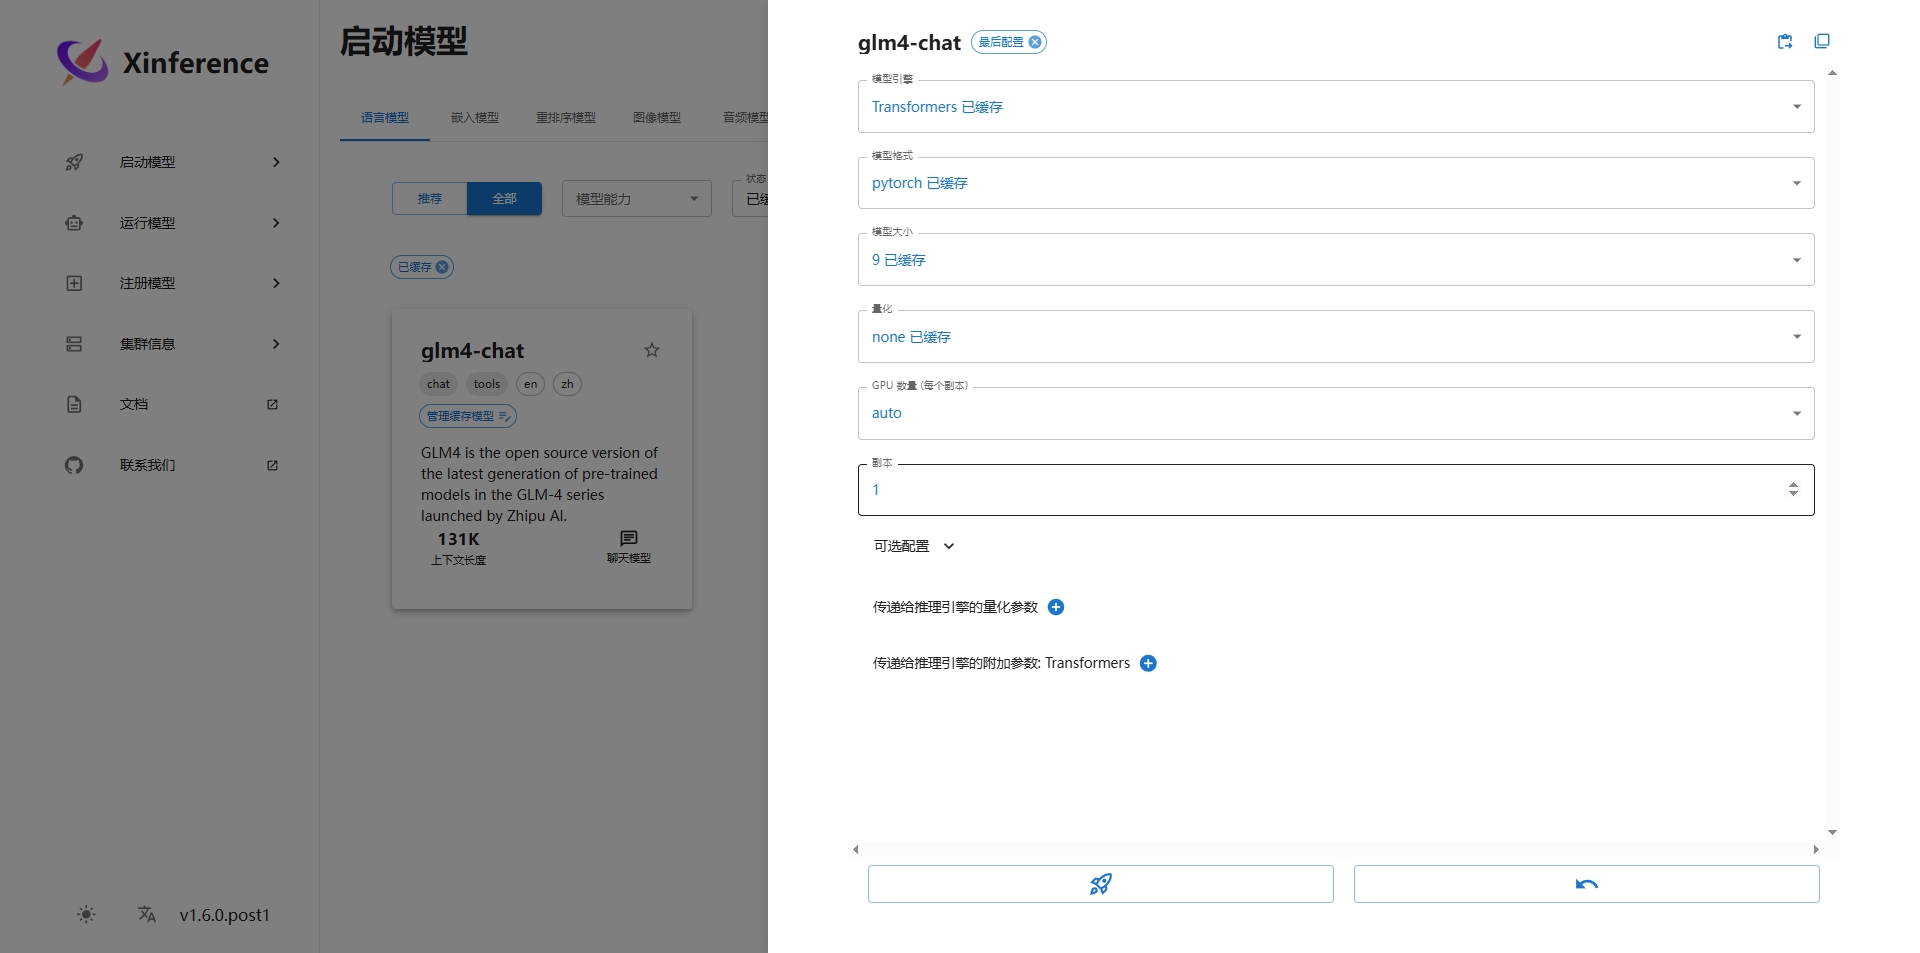The width and height of the screenshot is (1920, 953).
Task: Remove the 已缓存 filter chip
Action: coord(442,267)
